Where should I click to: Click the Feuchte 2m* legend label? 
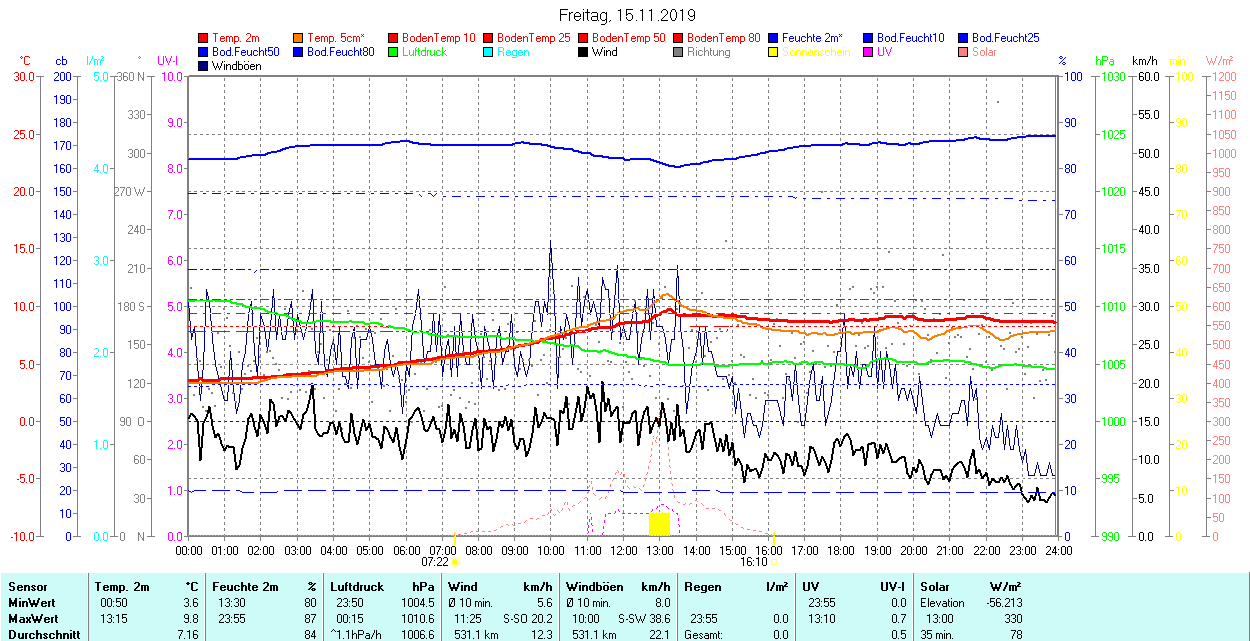[812, 38]
